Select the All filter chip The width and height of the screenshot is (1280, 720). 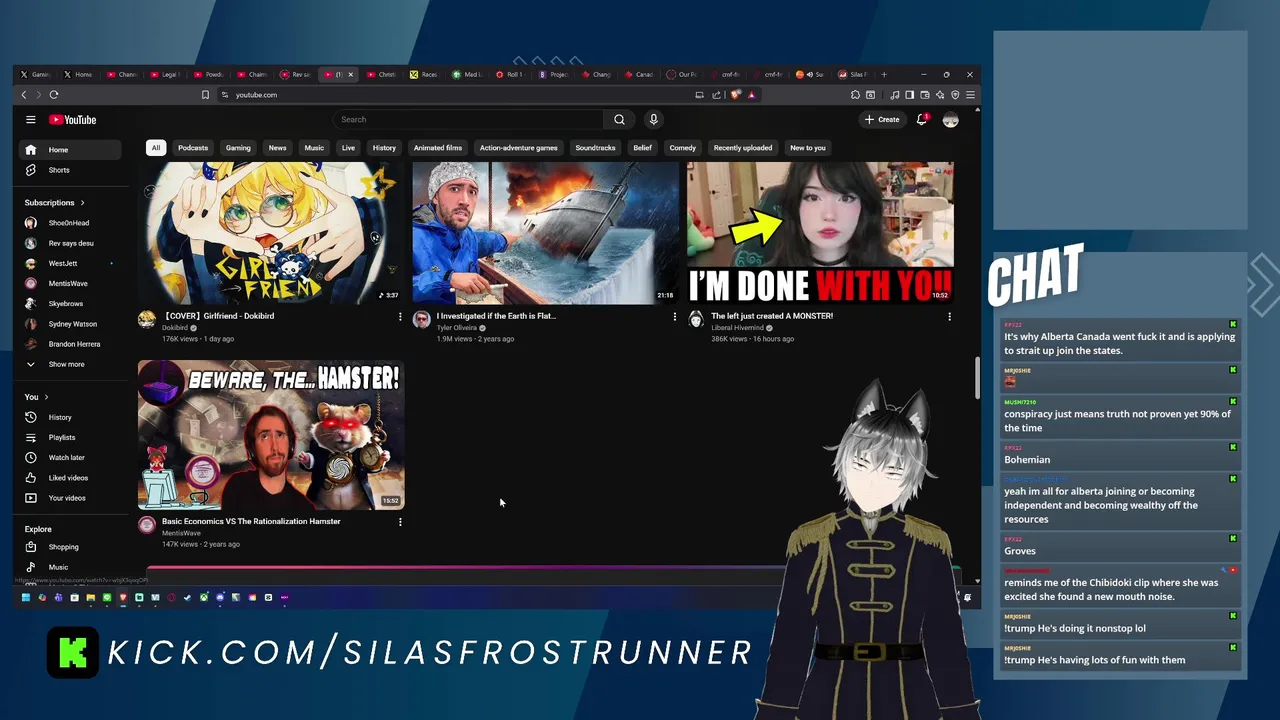(155, 148)
